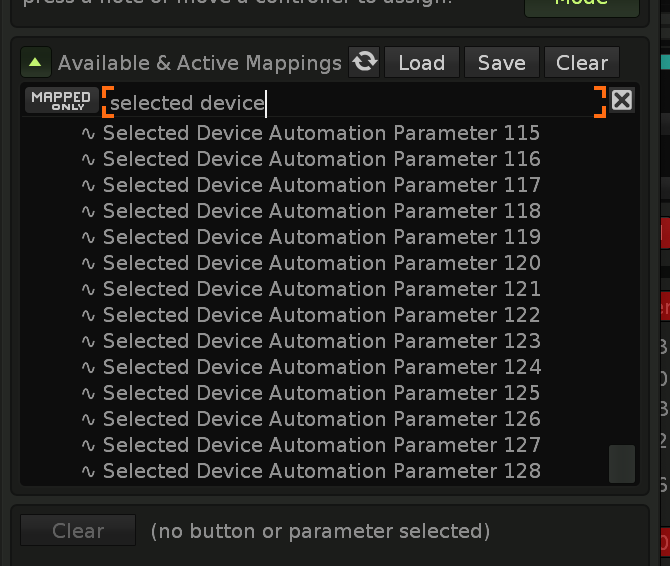670x566 pixels.
Task: Click Selected Device Automation Parameter 124
Action: (x=320, y=367)
